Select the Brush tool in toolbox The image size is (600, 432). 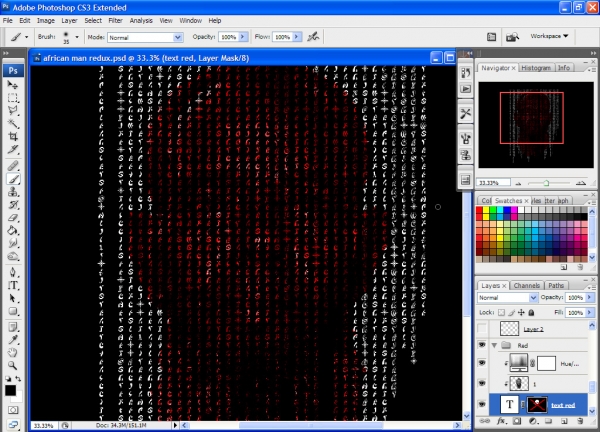[x=13, y=179]
